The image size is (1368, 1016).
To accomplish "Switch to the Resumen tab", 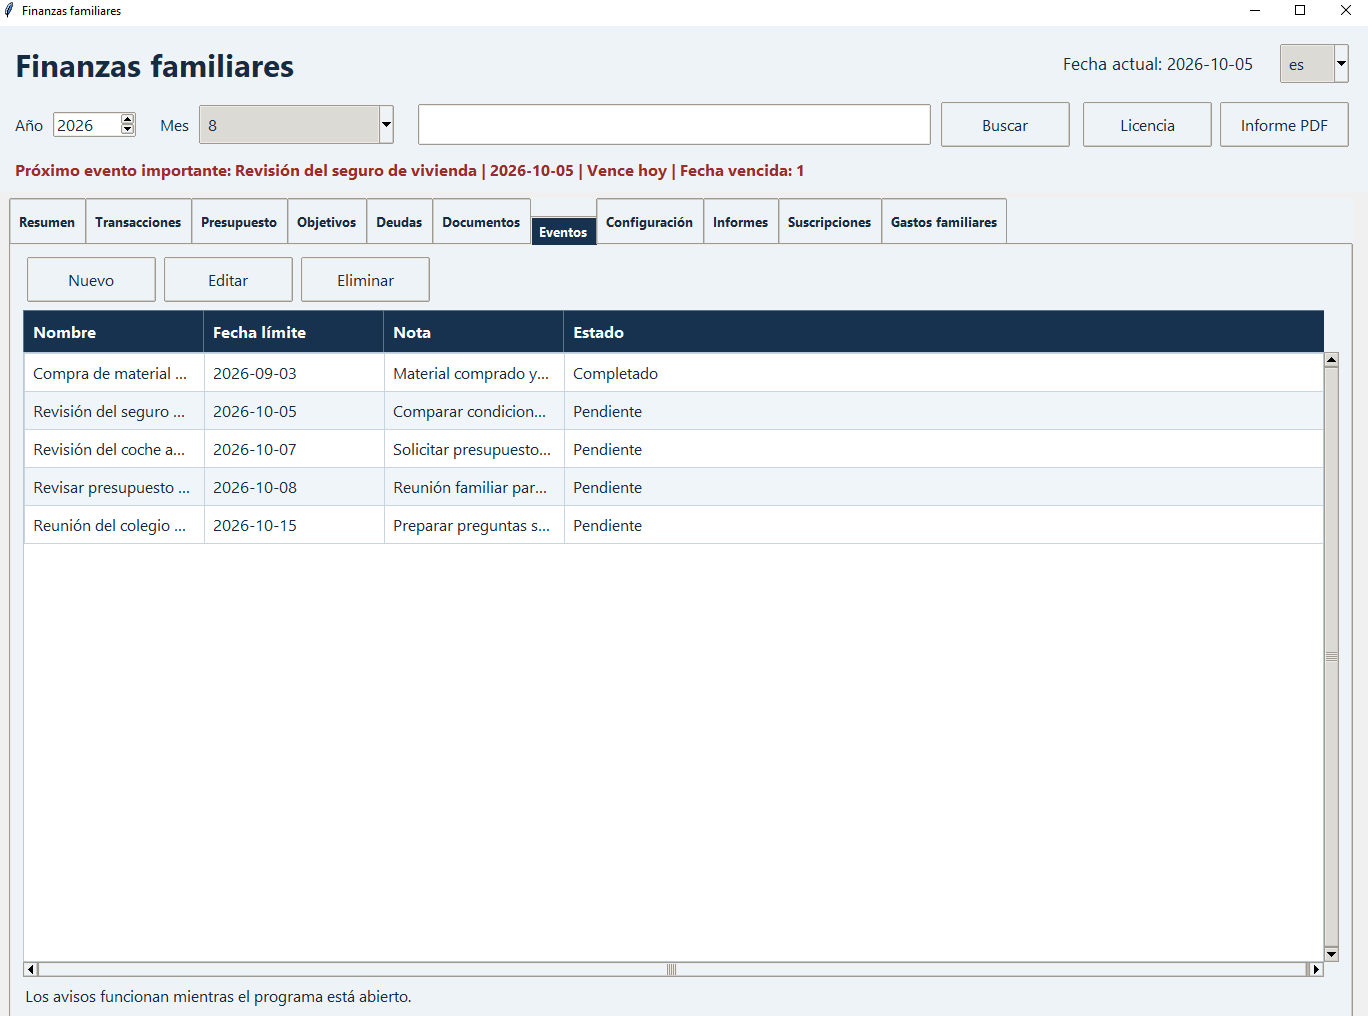I will [x=47, y=222].
